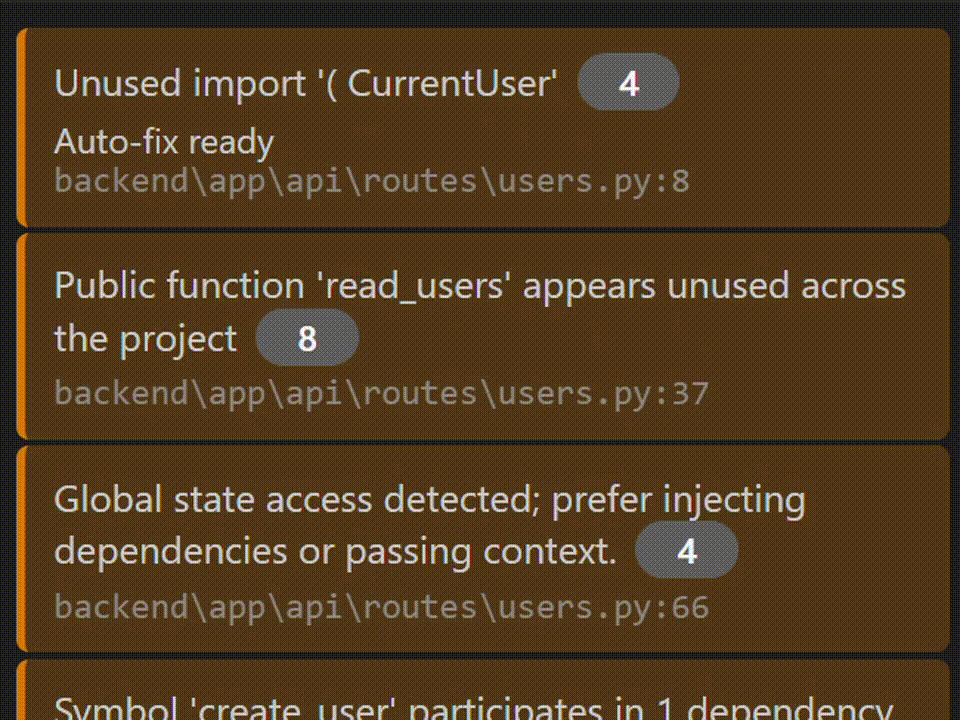Open file path users.py:66 under global state issue
The image size is (960, 720).
(x=381, y=607)
